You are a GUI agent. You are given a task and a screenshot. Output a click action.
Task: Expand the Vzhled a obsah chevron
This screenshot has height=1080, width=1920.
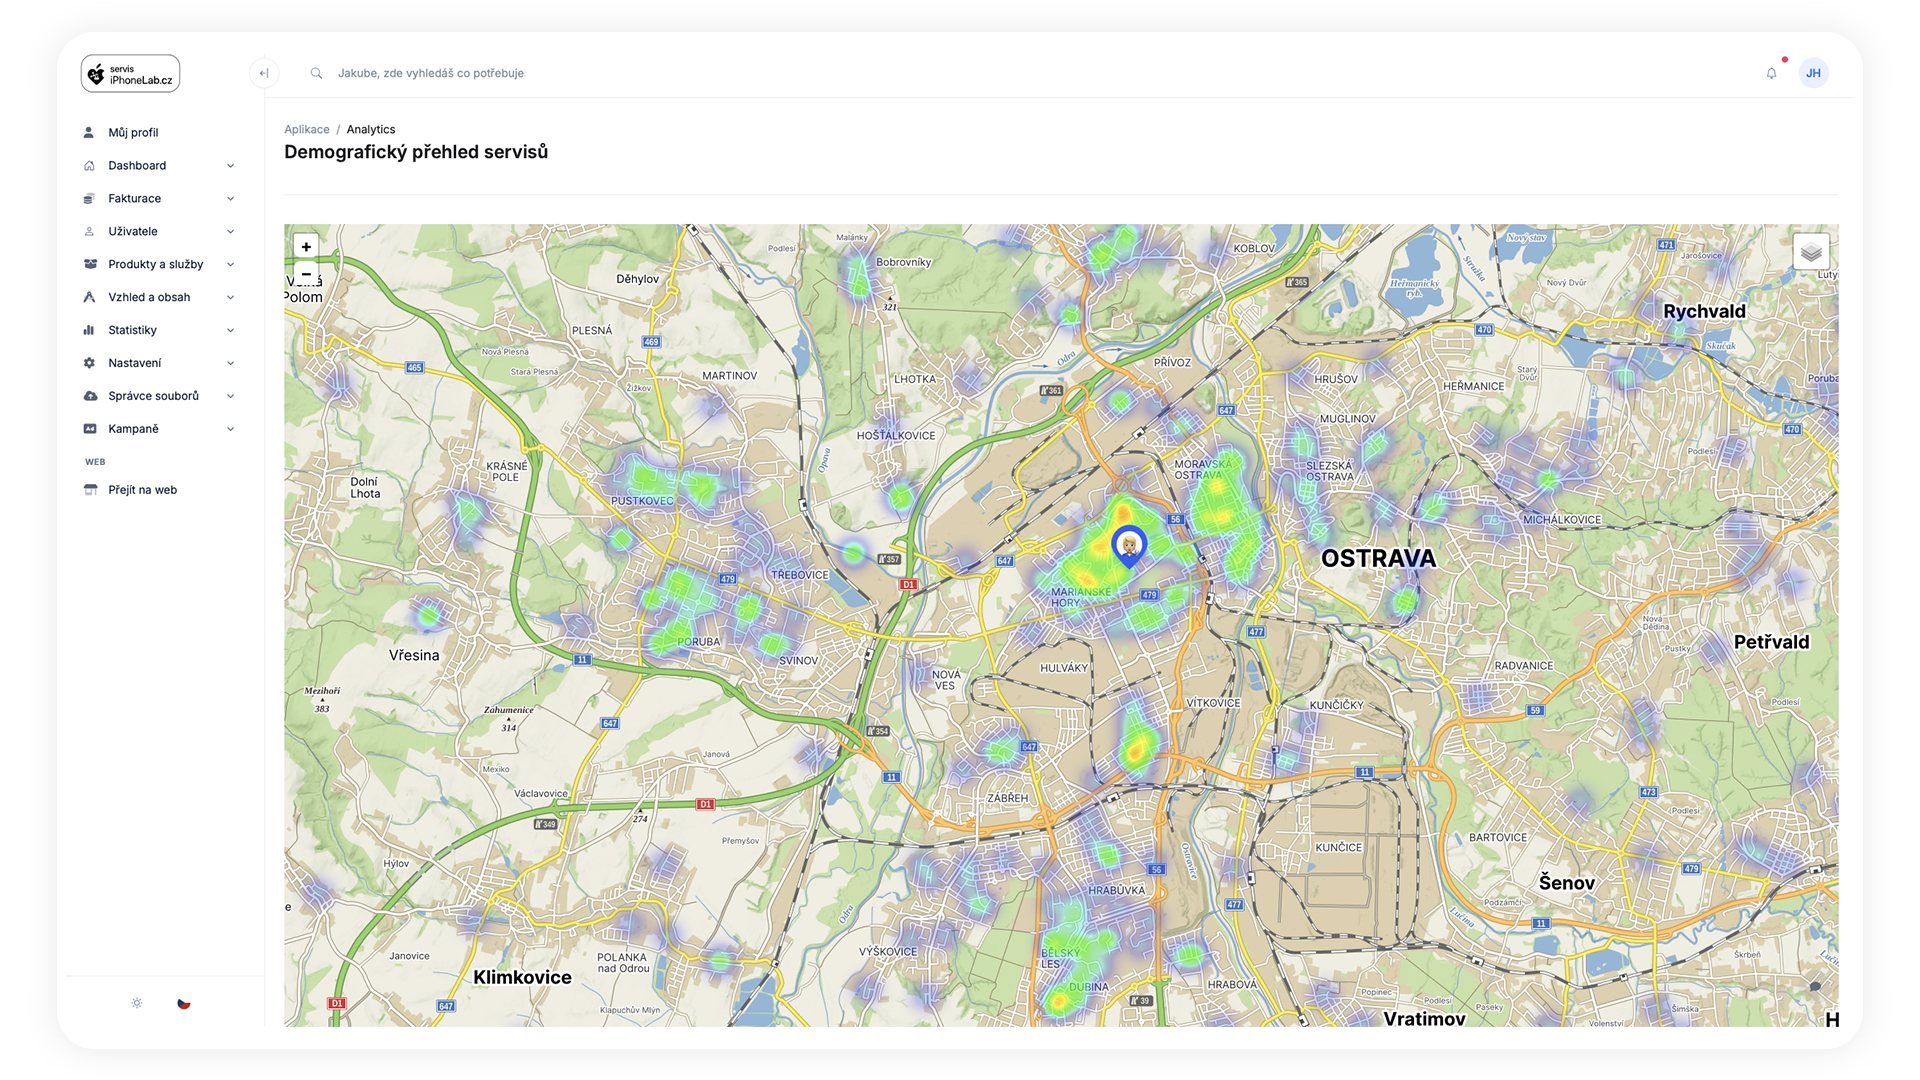coord(231,298)
